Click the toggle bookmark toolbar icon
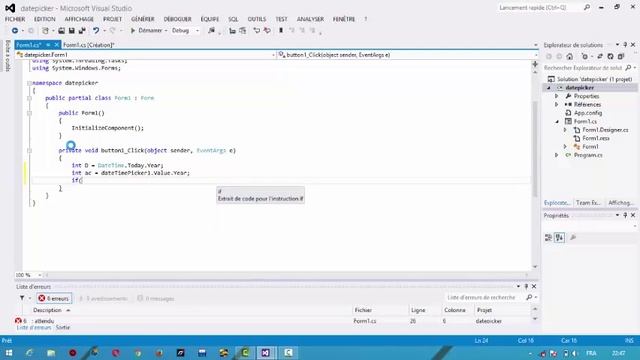 click(281, 31)
